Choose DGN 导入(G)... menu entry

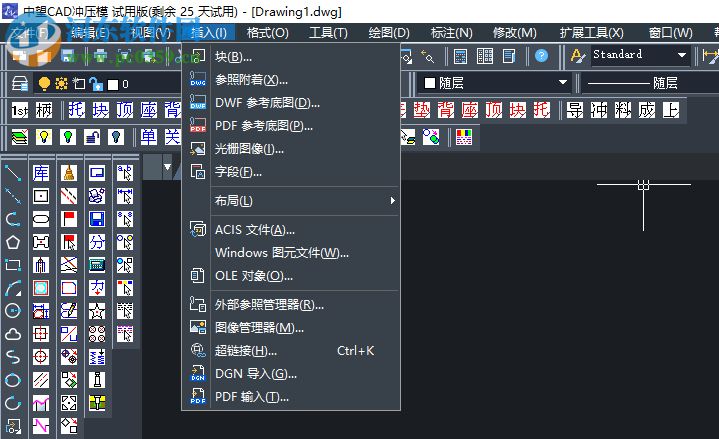click(x=291, y=374)
